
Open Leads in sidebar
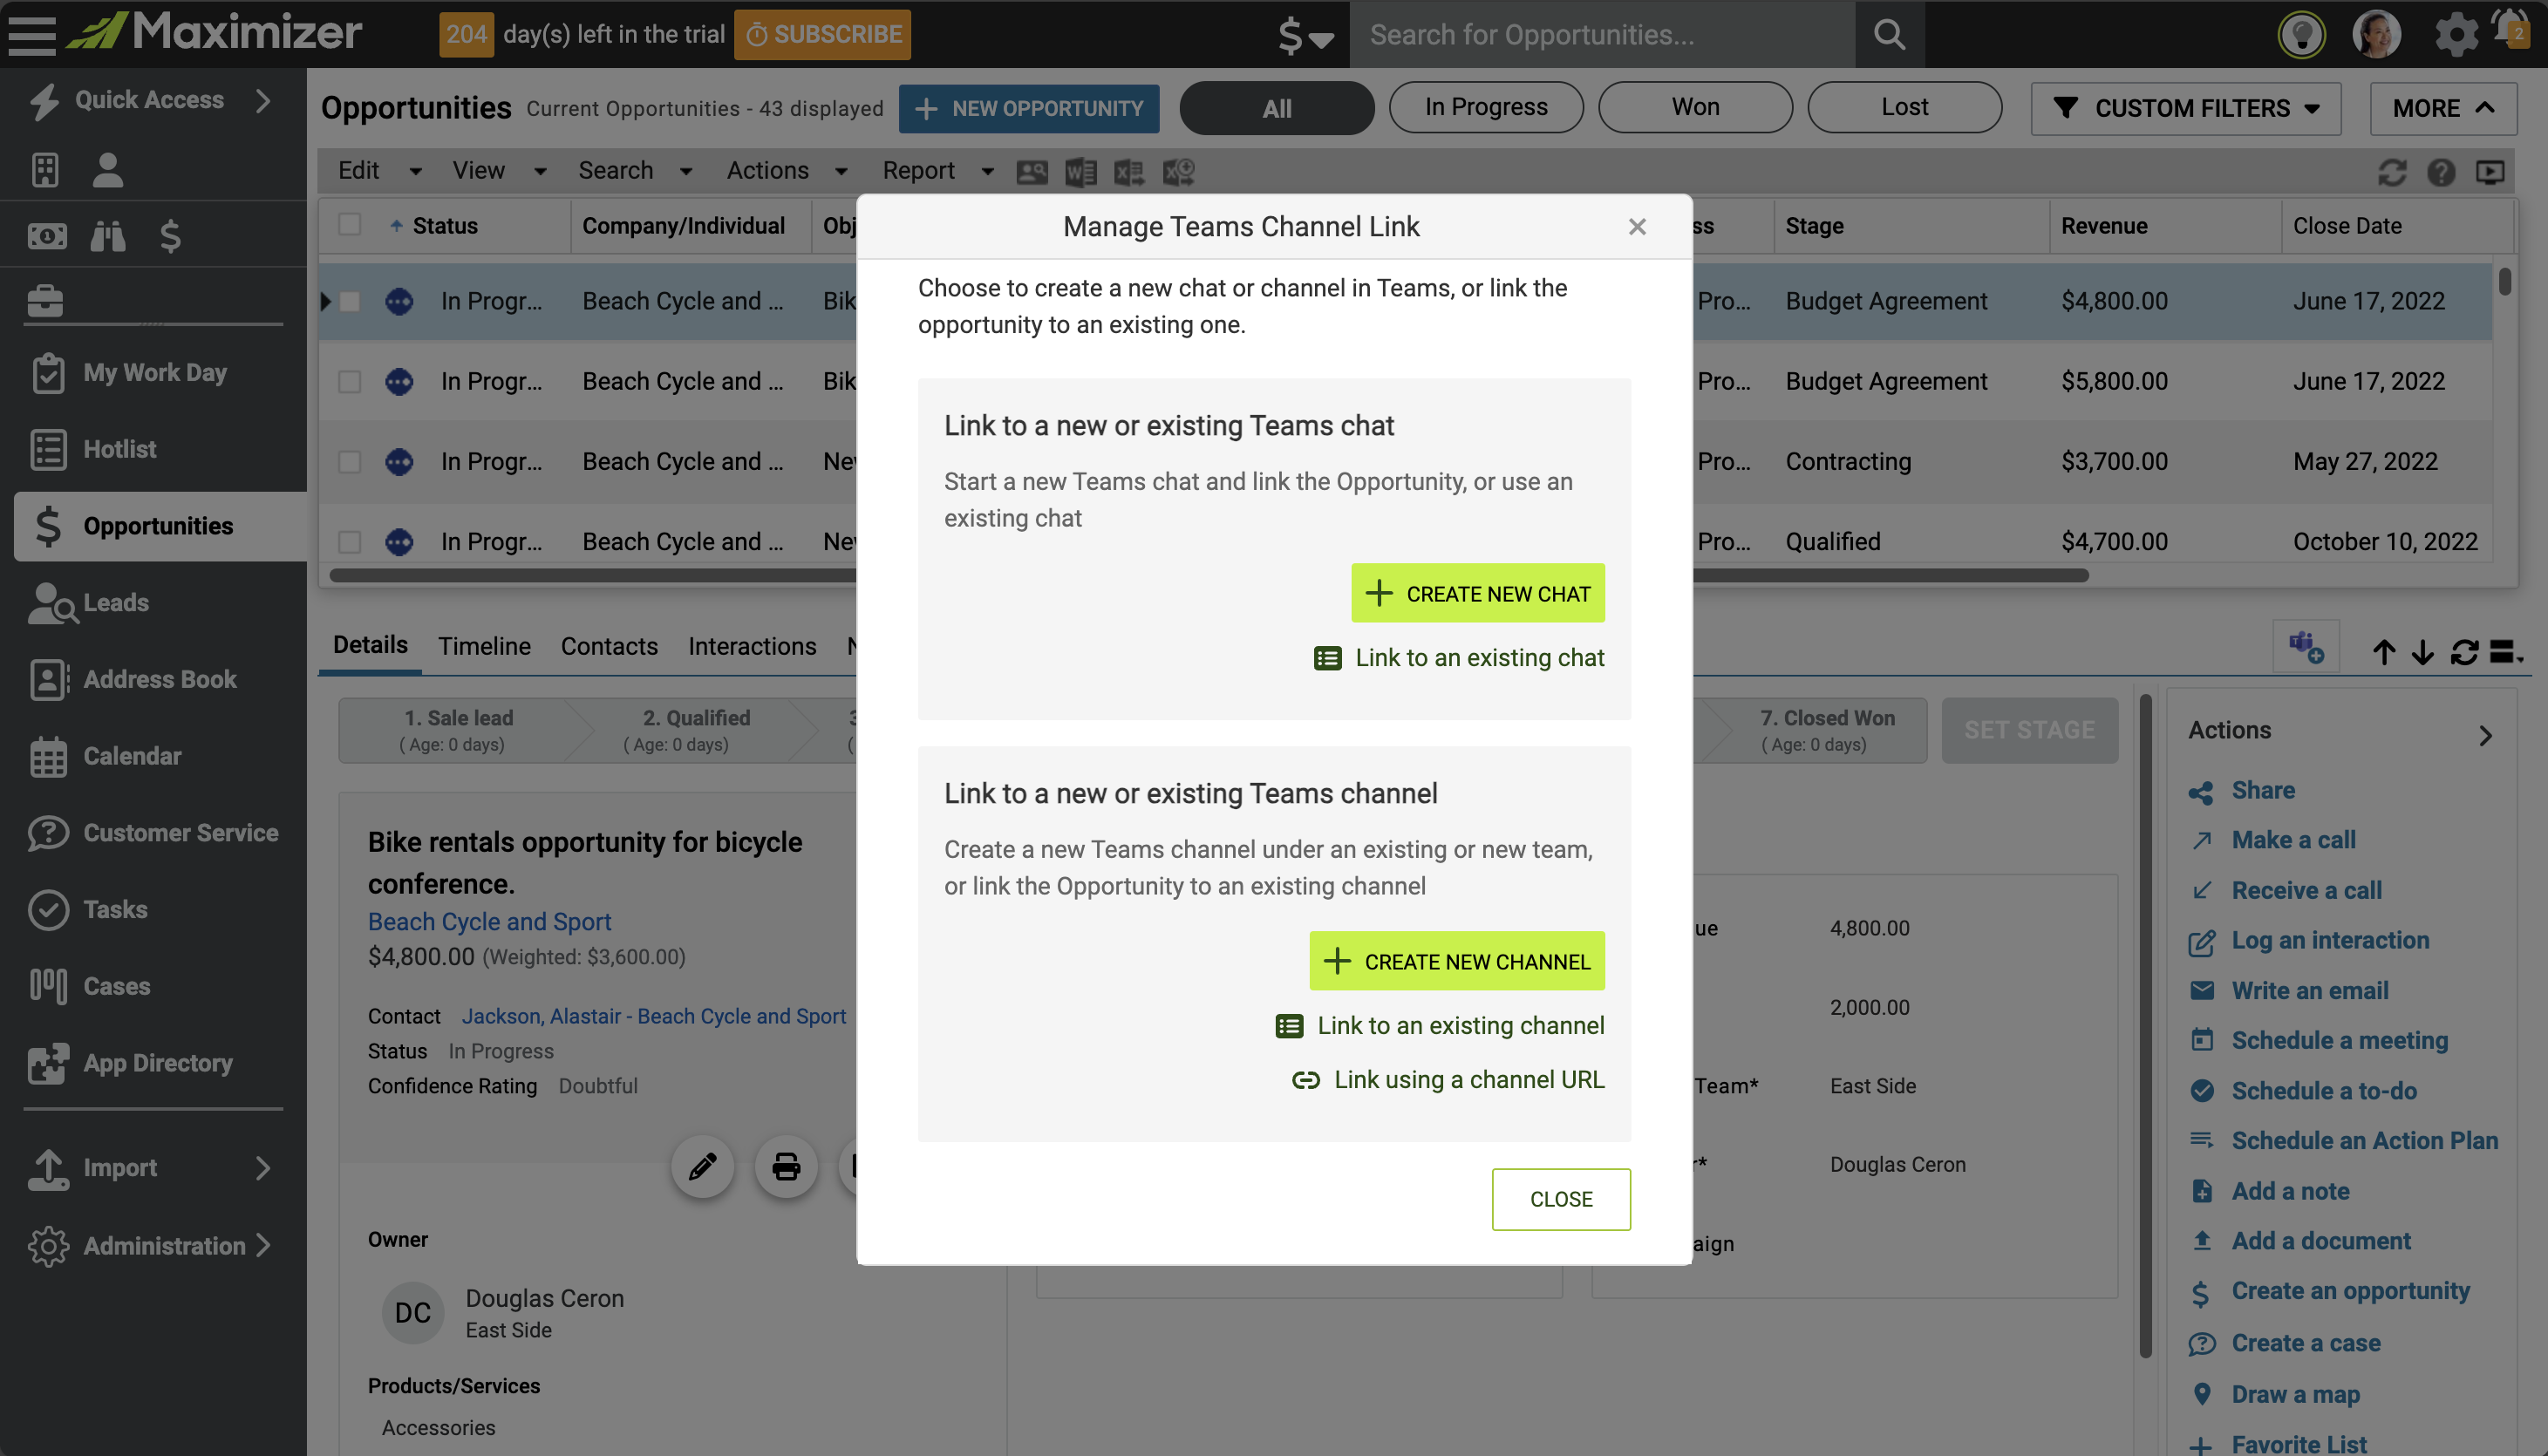pos(116,602)
